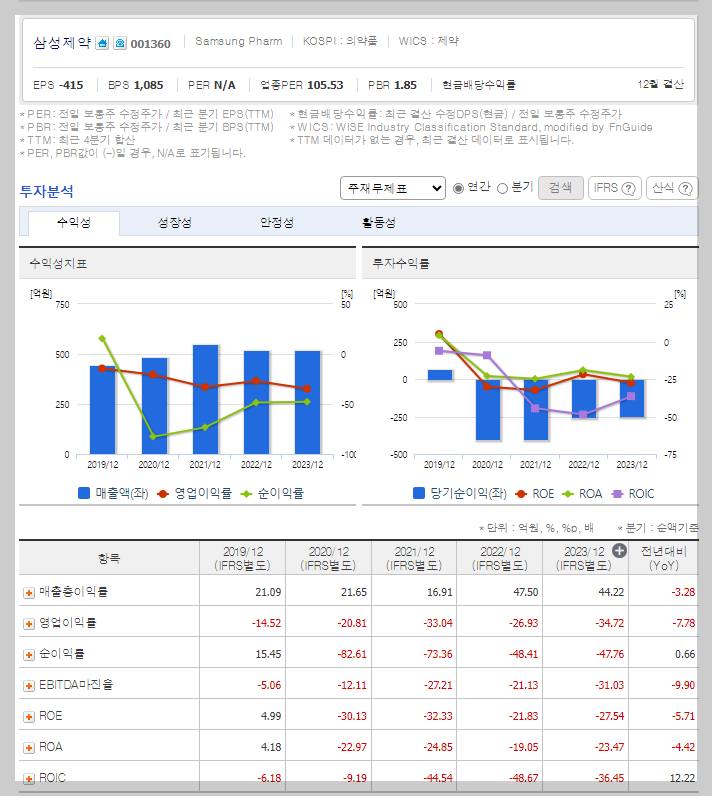Image resolution: width=712 pixels, height=796 pixels.
Task: Switch to the 수익성 tab
Action: click(74, 223)
